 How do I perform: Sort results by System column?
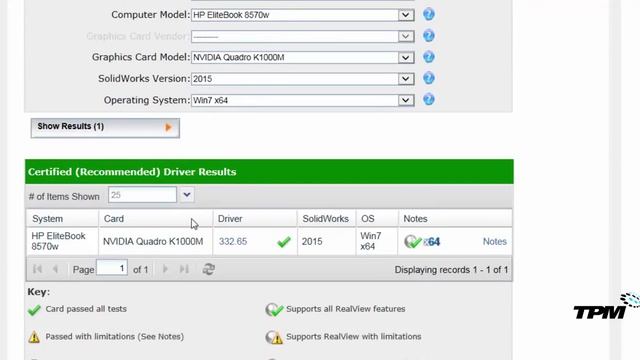tap(62, 219)
